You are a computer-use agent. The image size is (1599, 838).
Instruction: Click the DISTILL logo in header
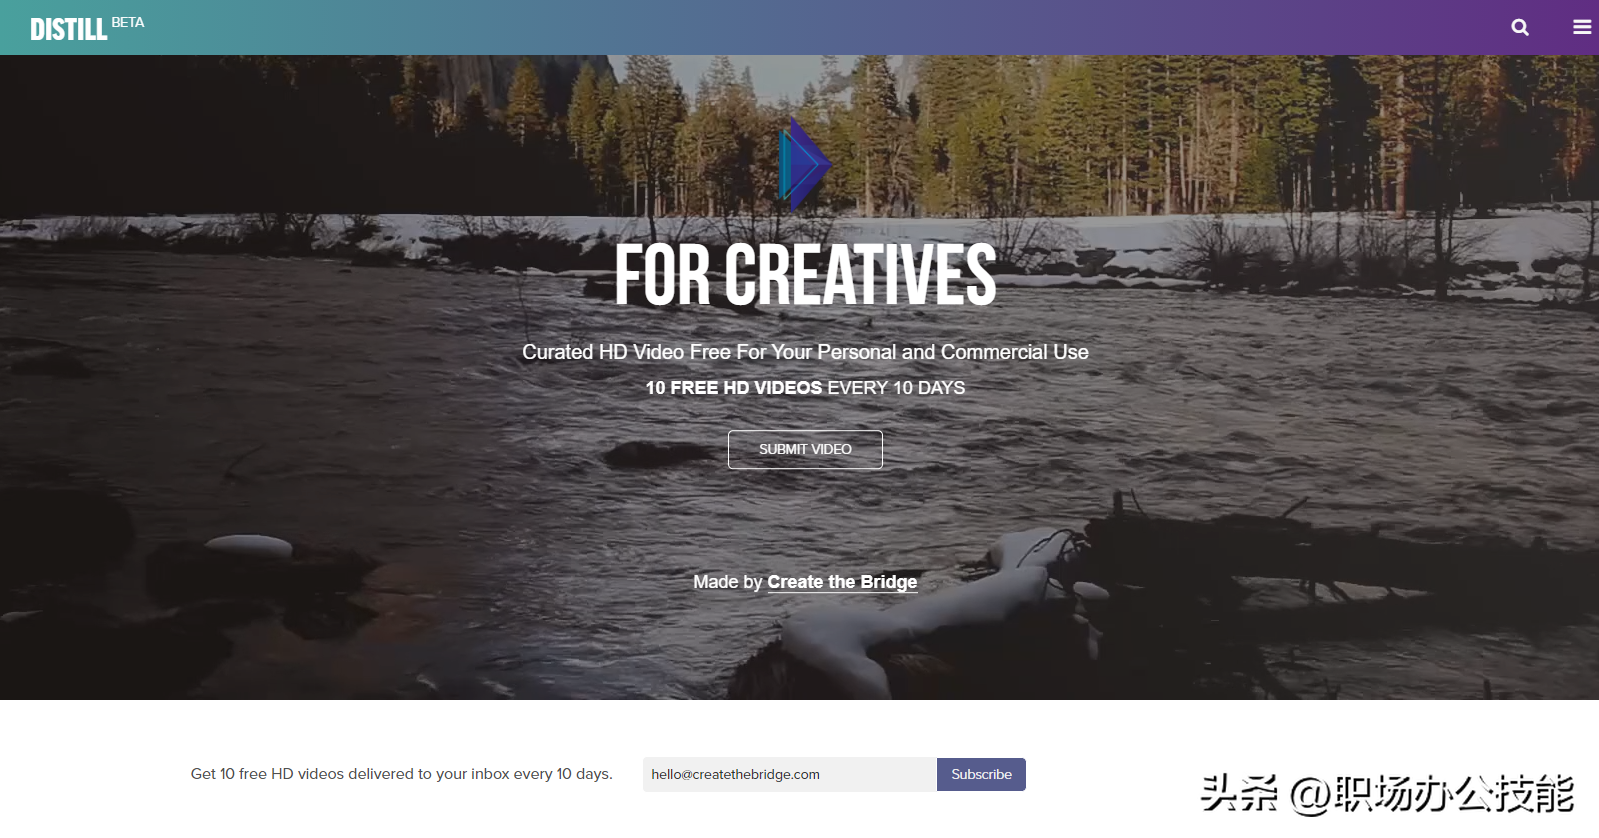[x=68, y=30]
